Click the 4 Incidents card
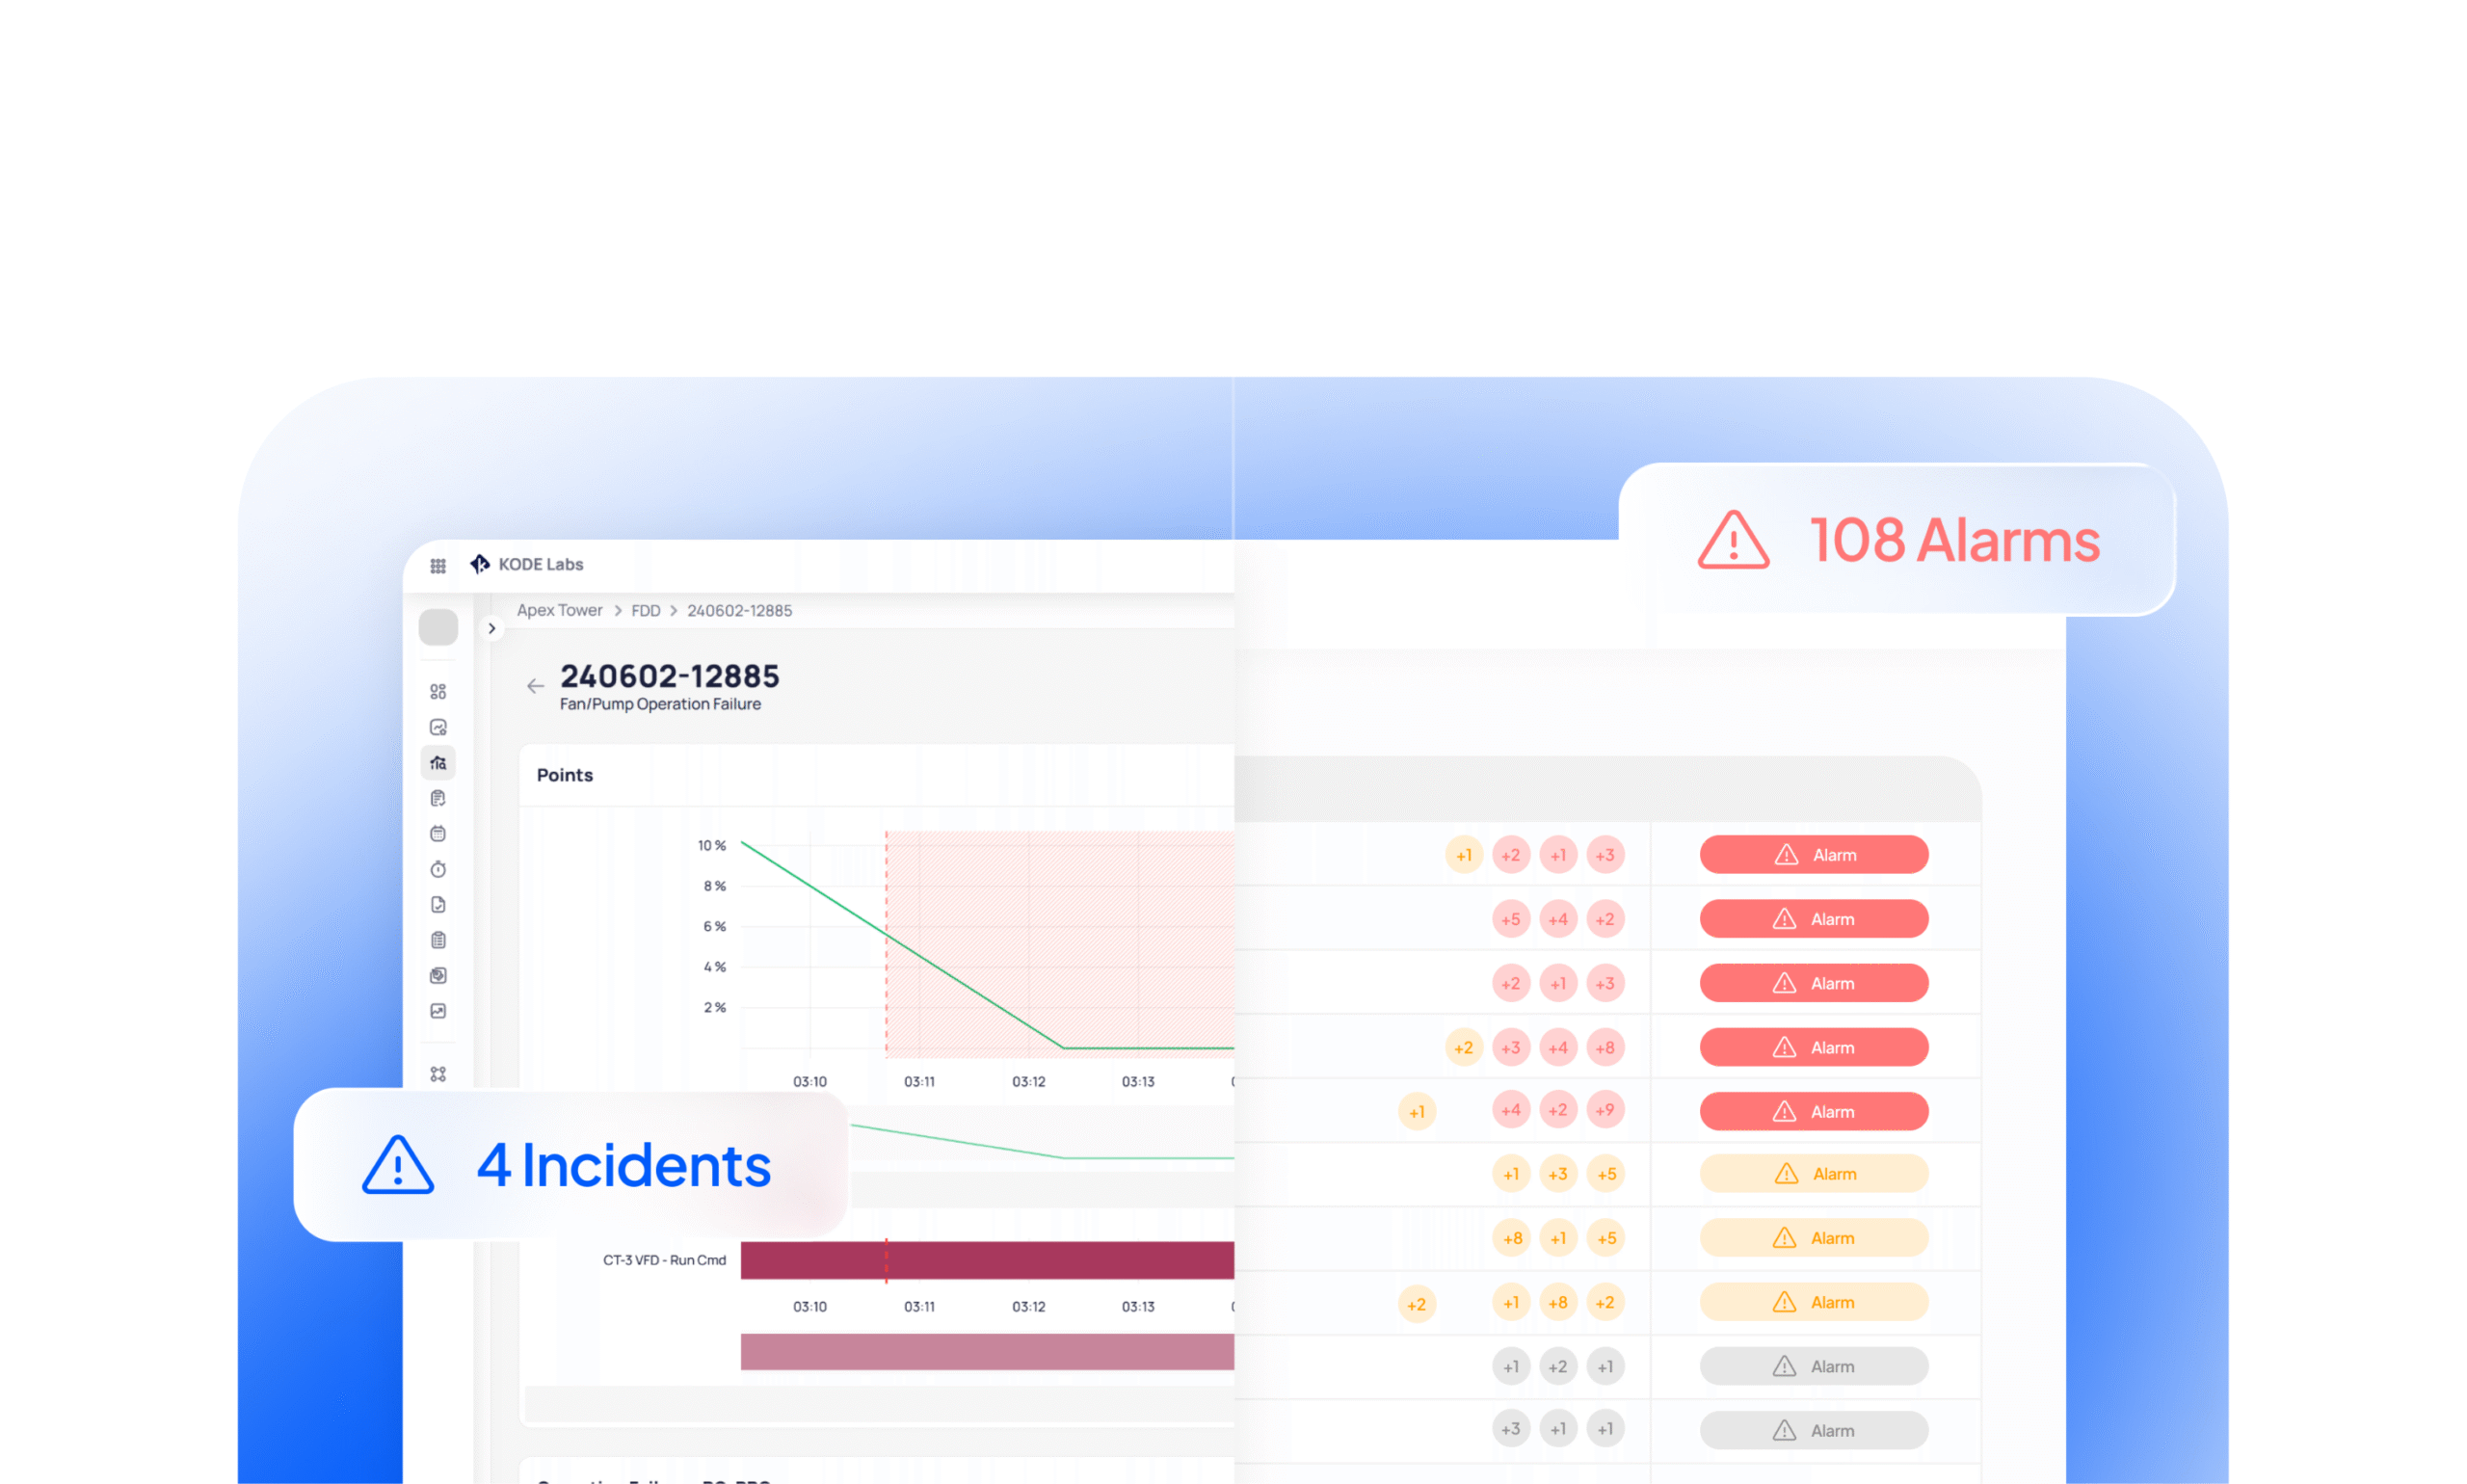Image resolution: width=2467 pixels, height=1484 pixels. tap(570, 1165)
